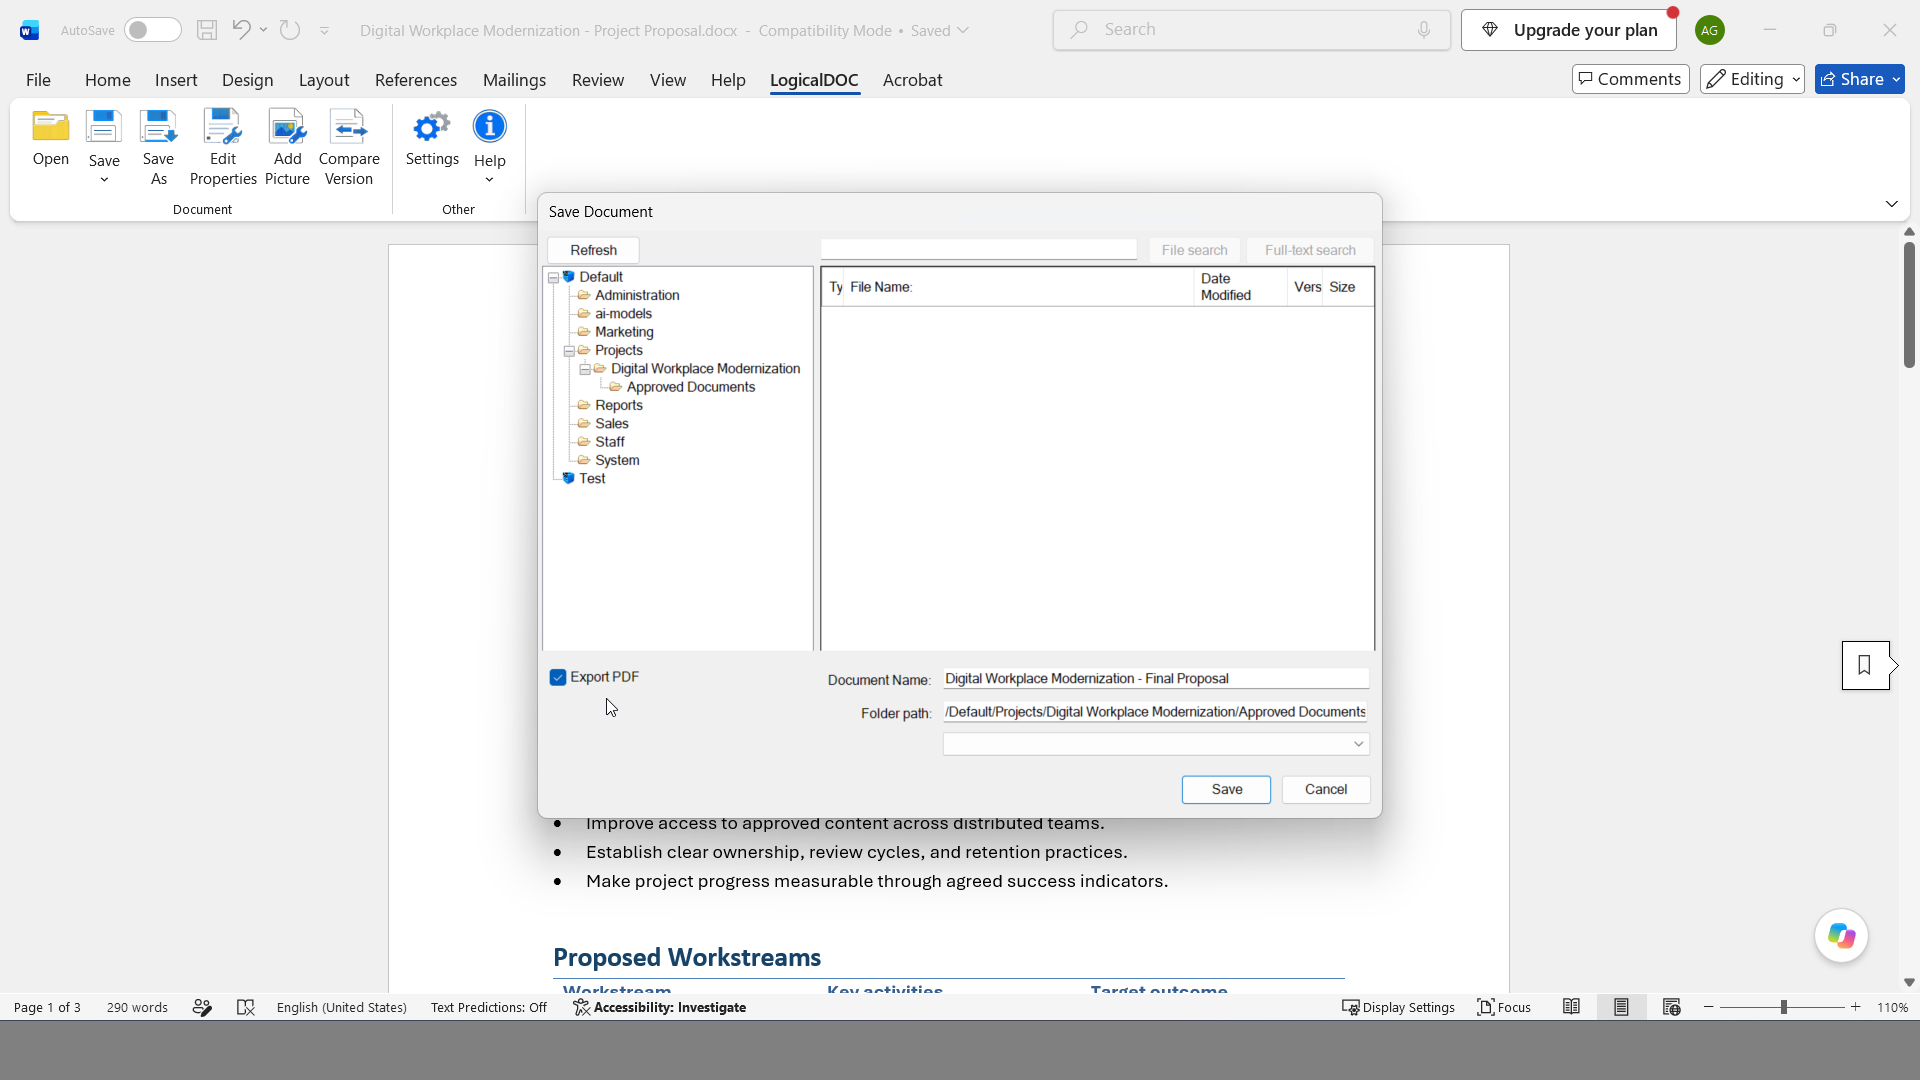The image size is (1920, 1080).
Task: Uncheck the Export PDF checkbox
Action: (558, 677)
